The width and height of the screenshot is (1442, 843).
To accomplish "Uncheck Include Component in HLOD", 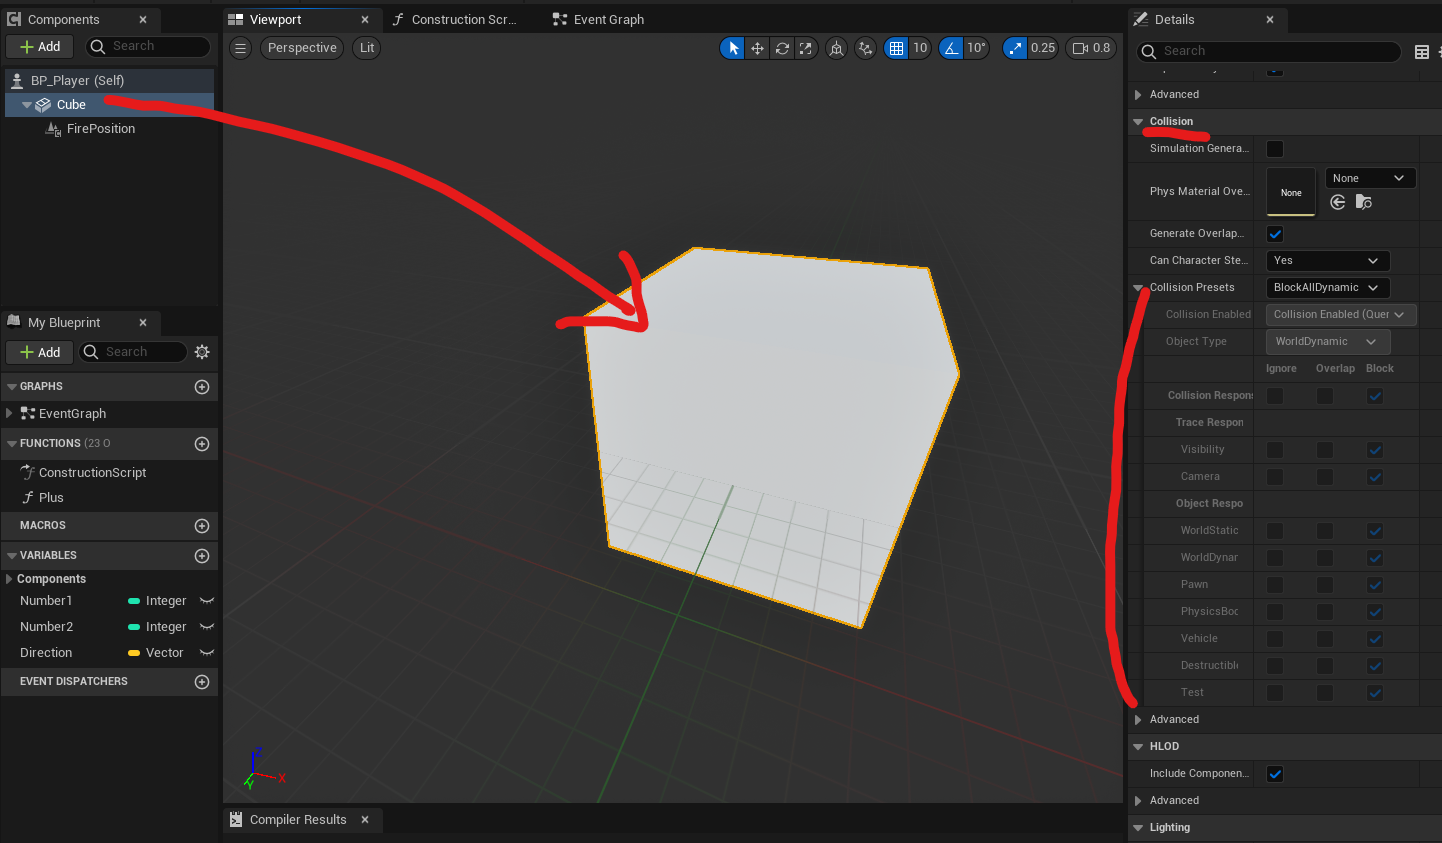I will pyautogui.click(x=1275, y=774).
